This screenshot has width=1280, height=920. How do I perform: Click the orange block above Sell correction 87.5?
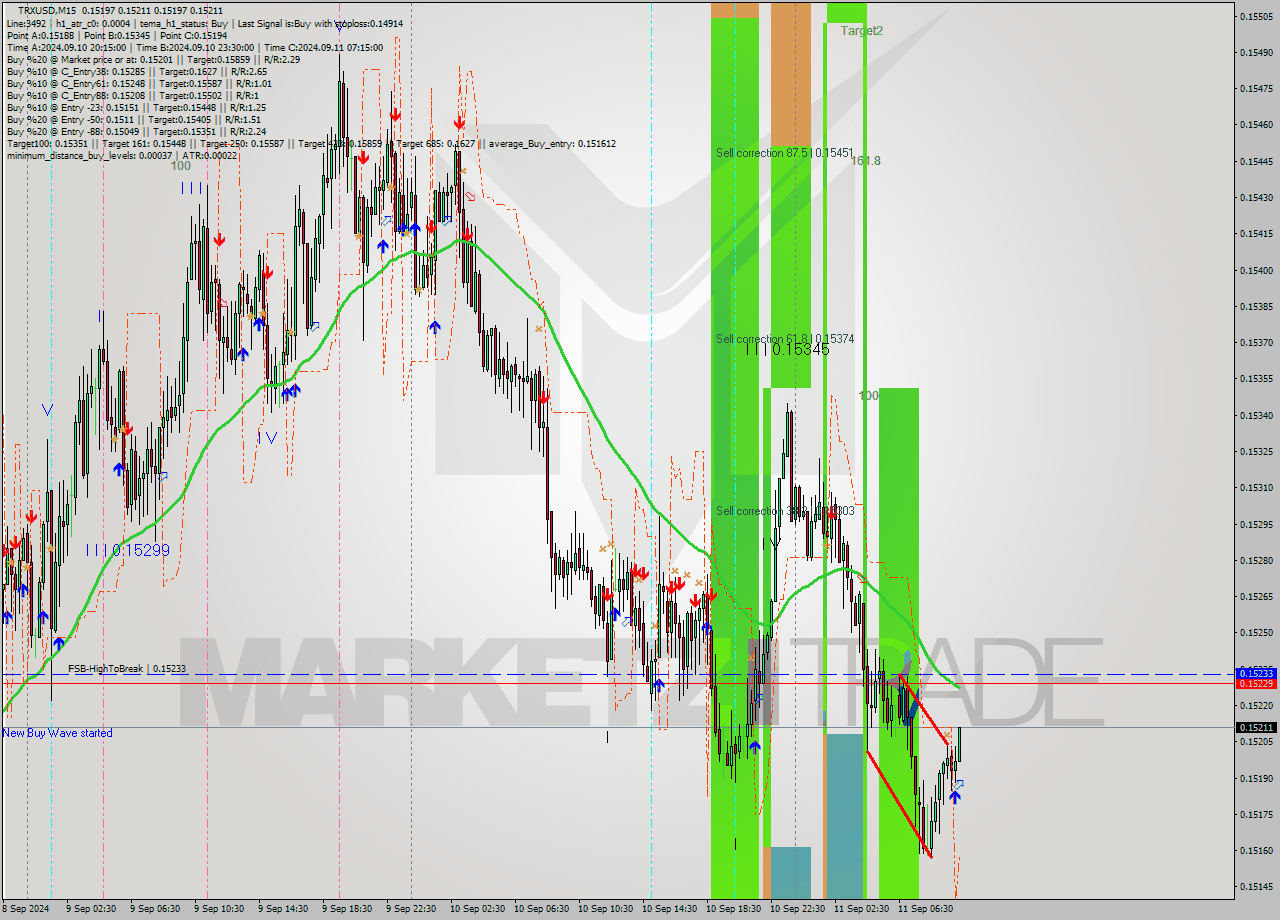(790, 74)
